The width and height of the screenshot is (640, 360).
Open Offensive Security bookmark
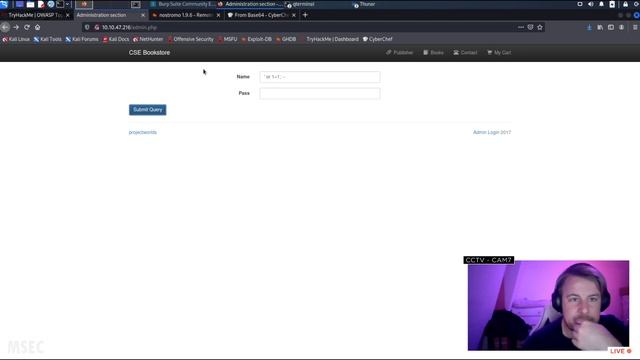191,39
